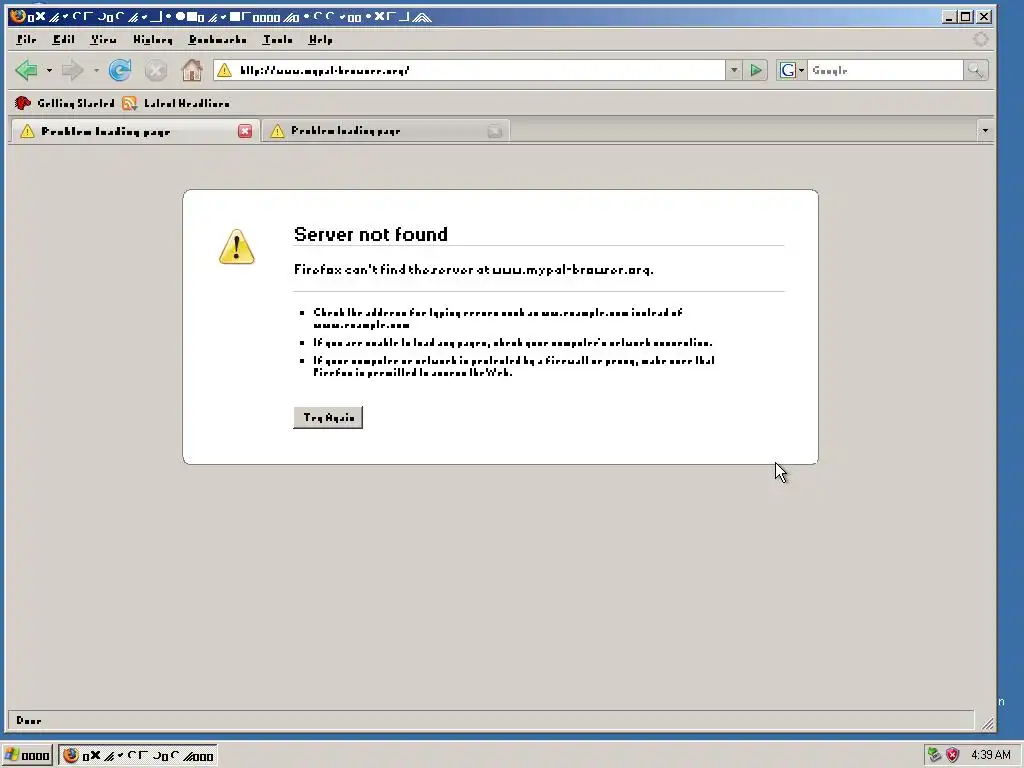Open the File menu

[26, 40]
